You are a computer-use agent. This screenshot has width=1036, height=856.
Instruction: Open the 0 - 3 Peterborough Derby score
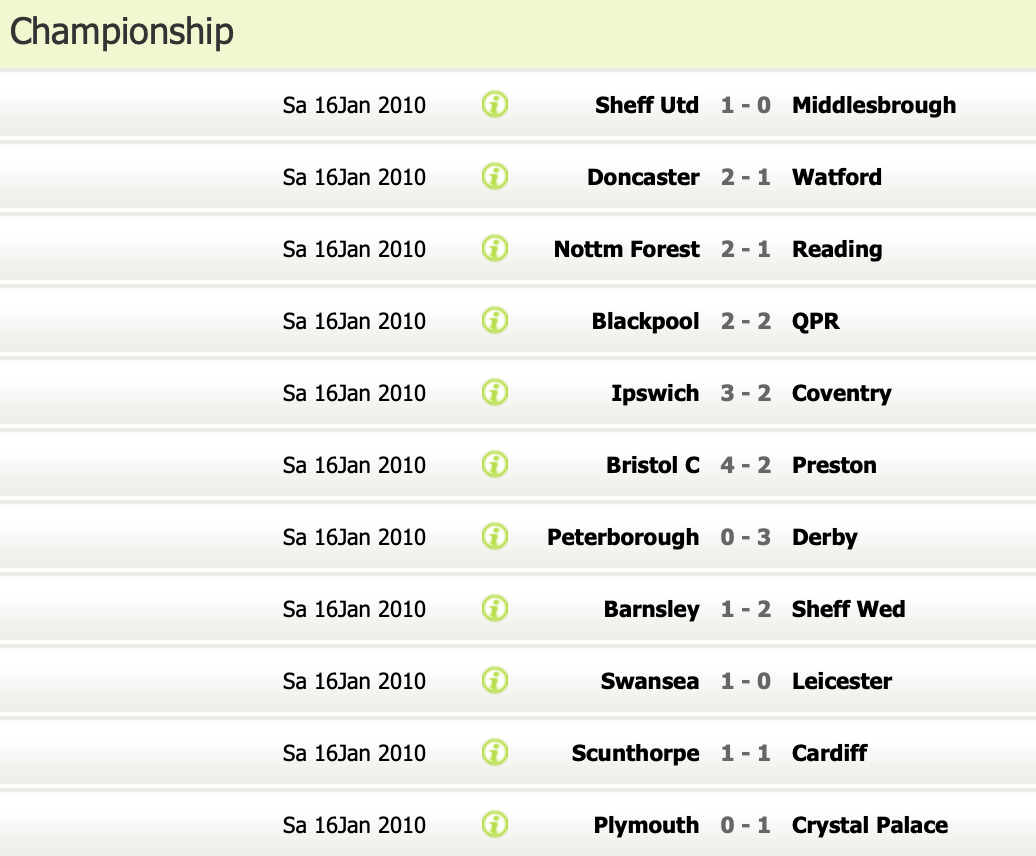click(746, 537)
